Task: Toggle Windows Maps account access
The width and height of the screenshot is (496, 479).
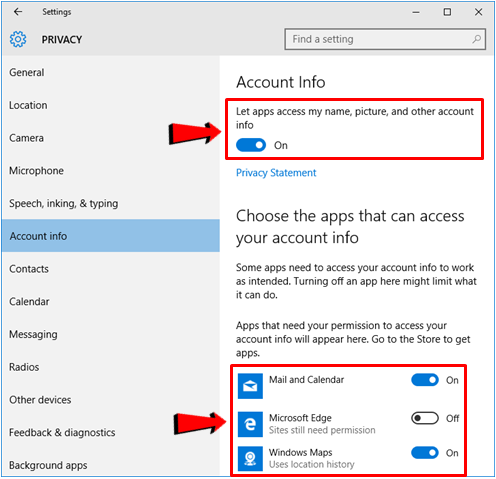Action: tap(425, 452)
